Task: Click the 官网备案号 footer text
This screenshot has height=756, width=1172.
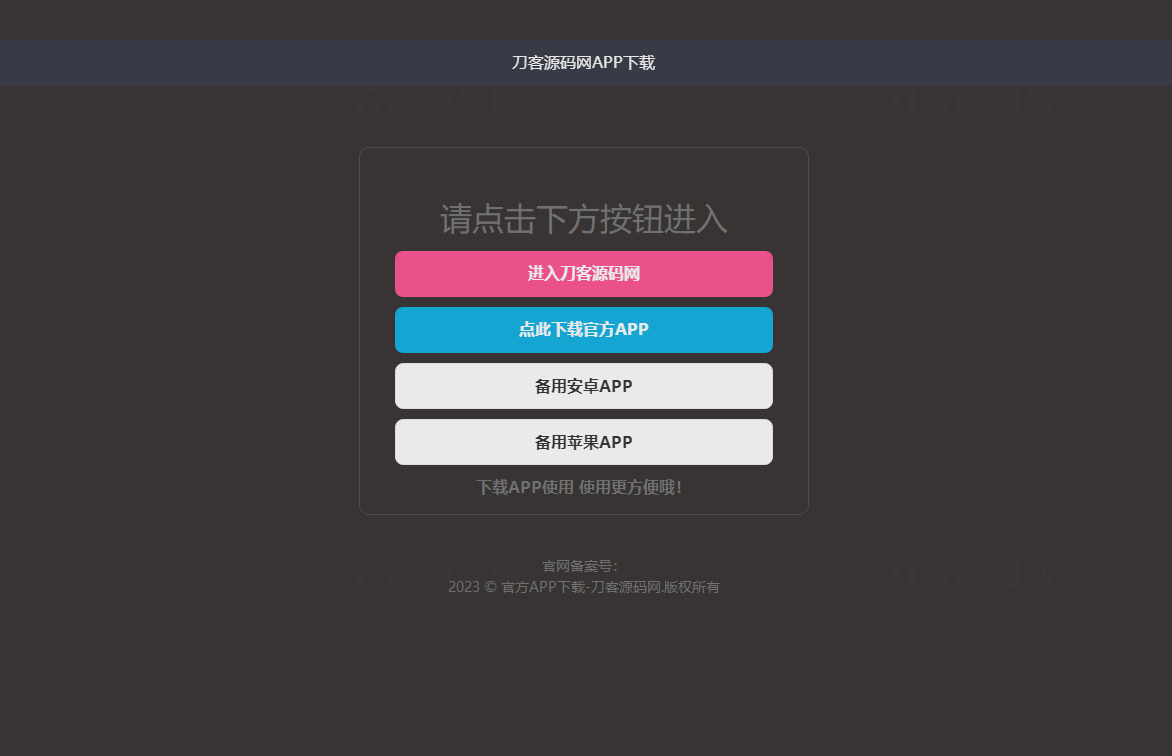Action: 580,566
